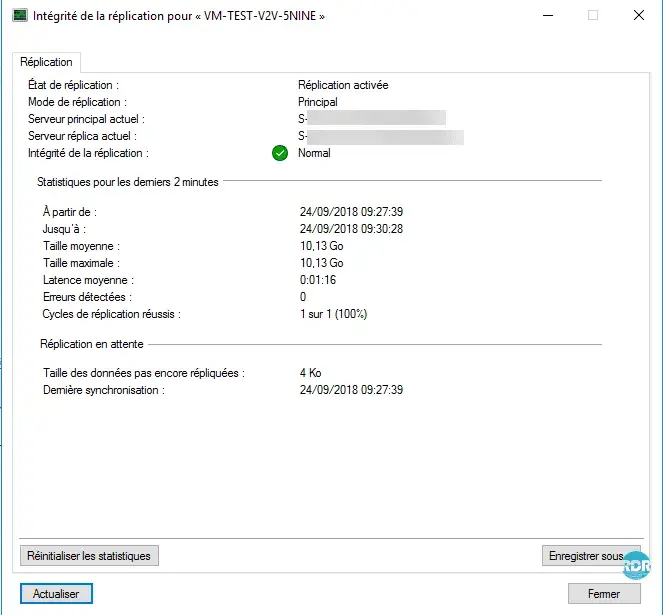Click the blurred Serveur réplica actuel name
Screen dimensions: 663x615
point(380,136)
